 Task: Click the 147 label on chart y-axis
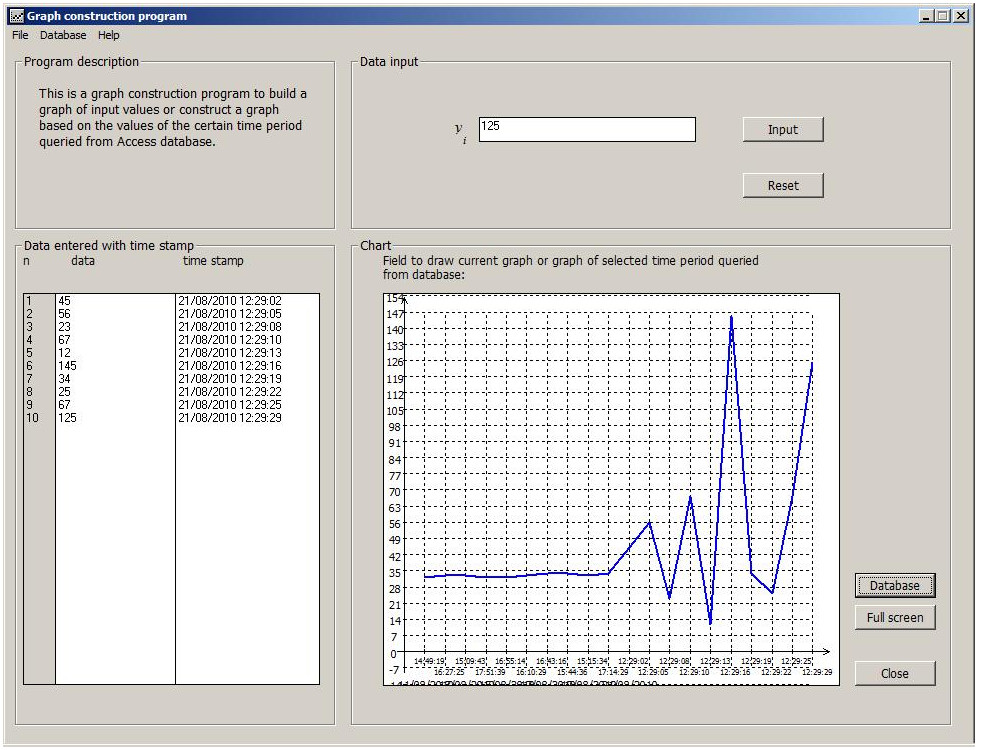395,314
